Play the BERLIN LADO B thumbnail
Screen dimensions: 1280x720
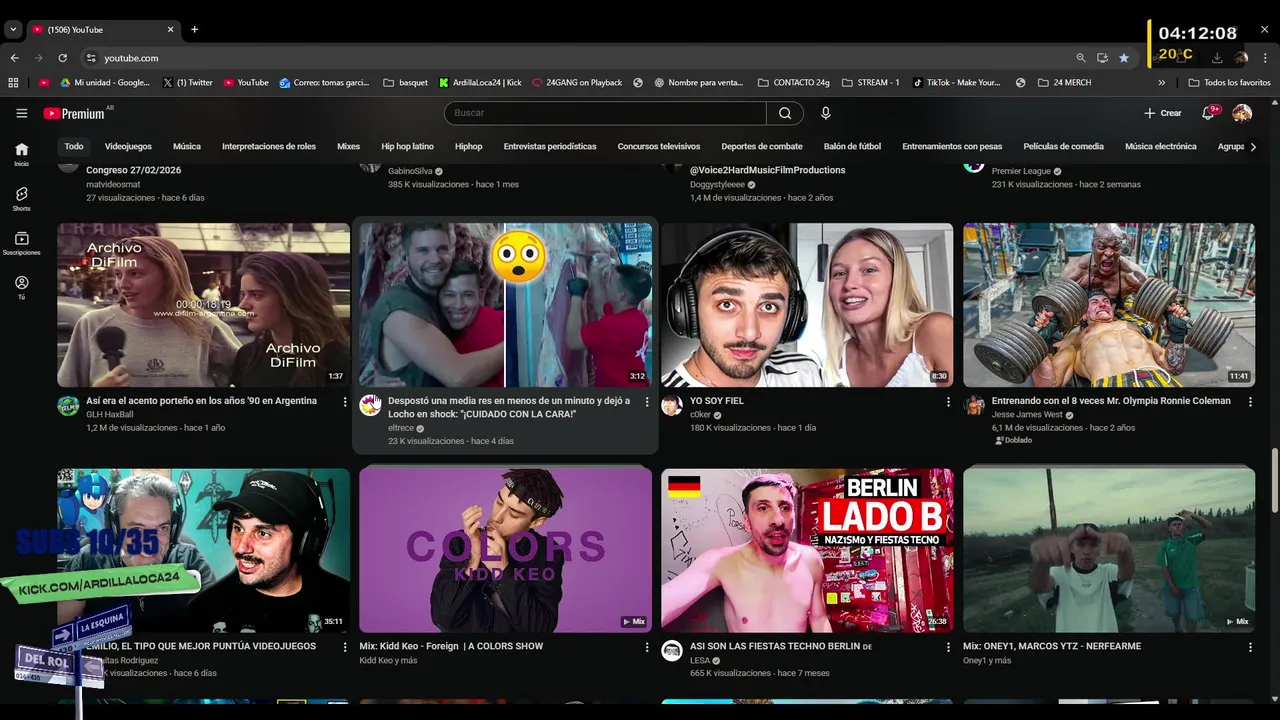807,550
